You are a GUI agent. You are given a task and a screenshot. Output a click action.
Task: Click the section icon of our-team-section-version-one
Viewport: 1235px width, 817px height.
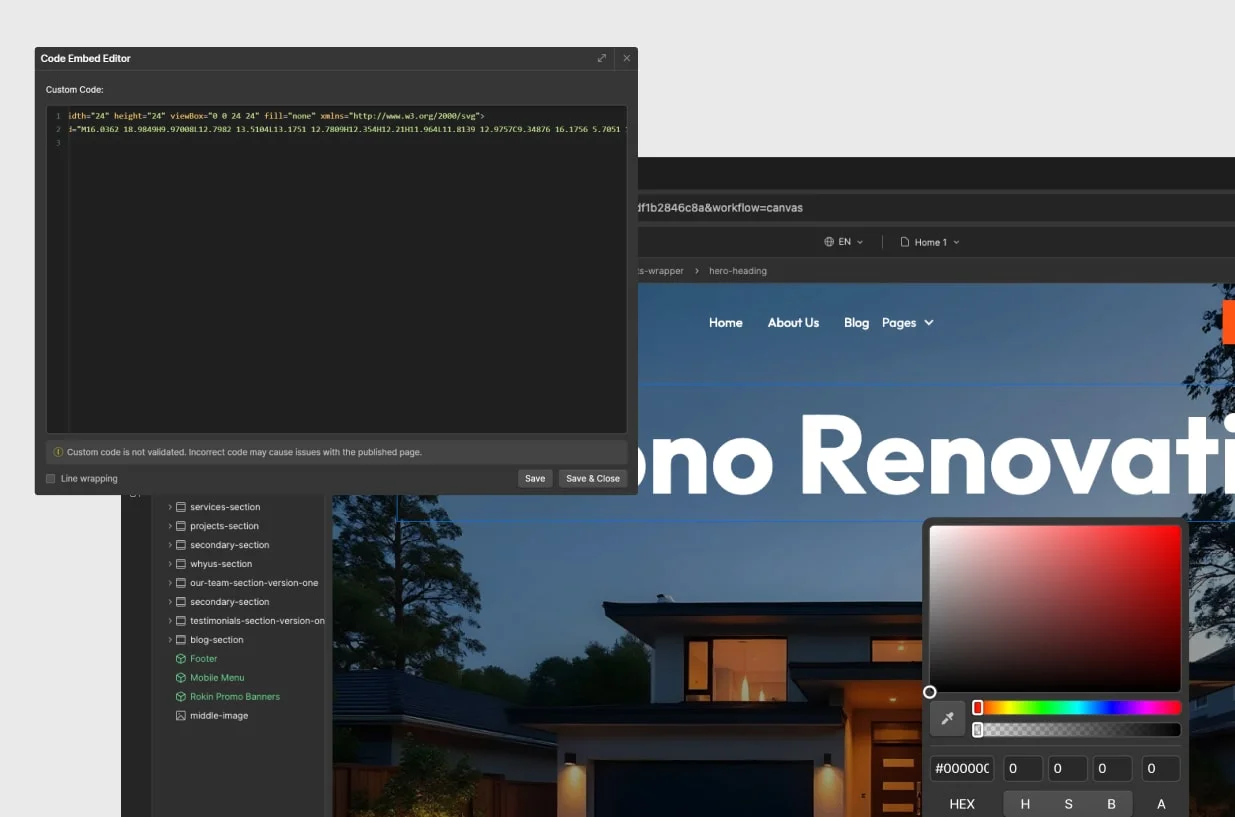(x=181, y=583)
